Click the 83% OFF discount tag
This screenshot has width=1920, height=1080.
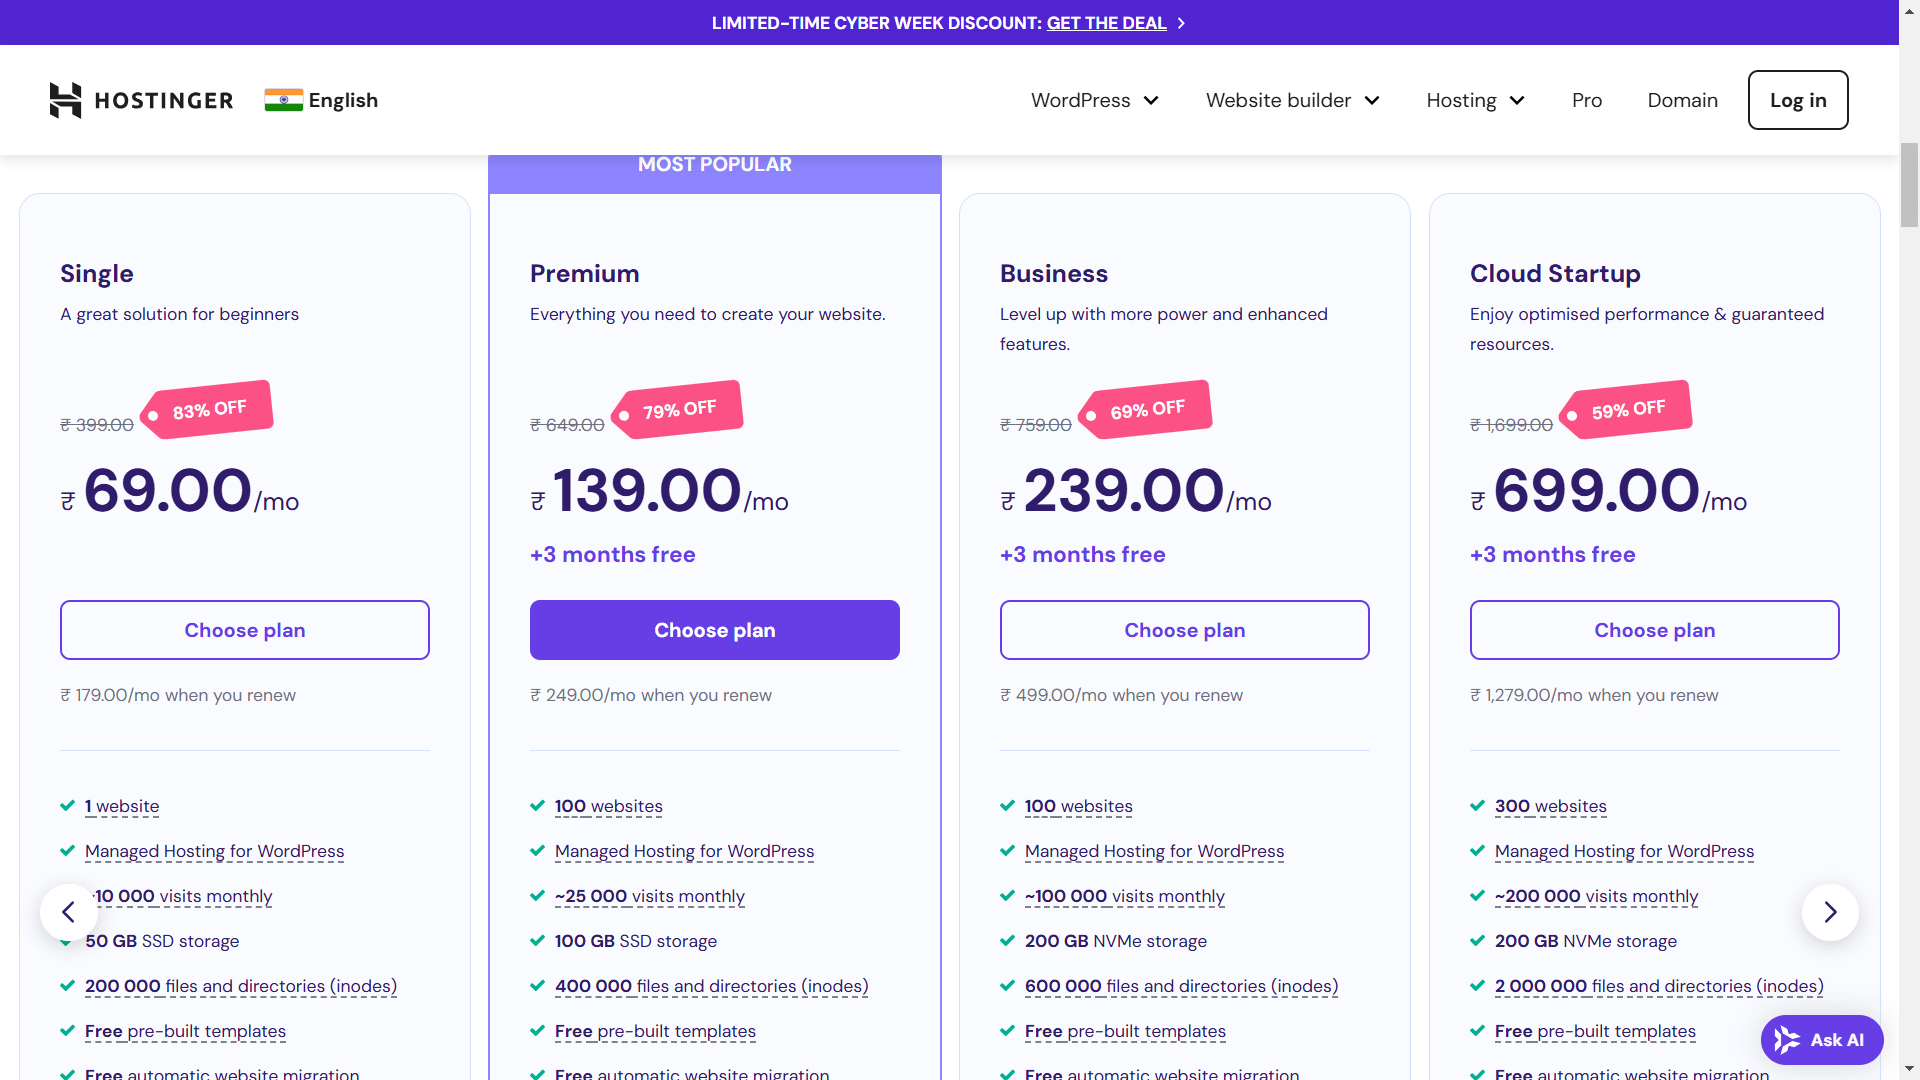[x=208, y=410]
